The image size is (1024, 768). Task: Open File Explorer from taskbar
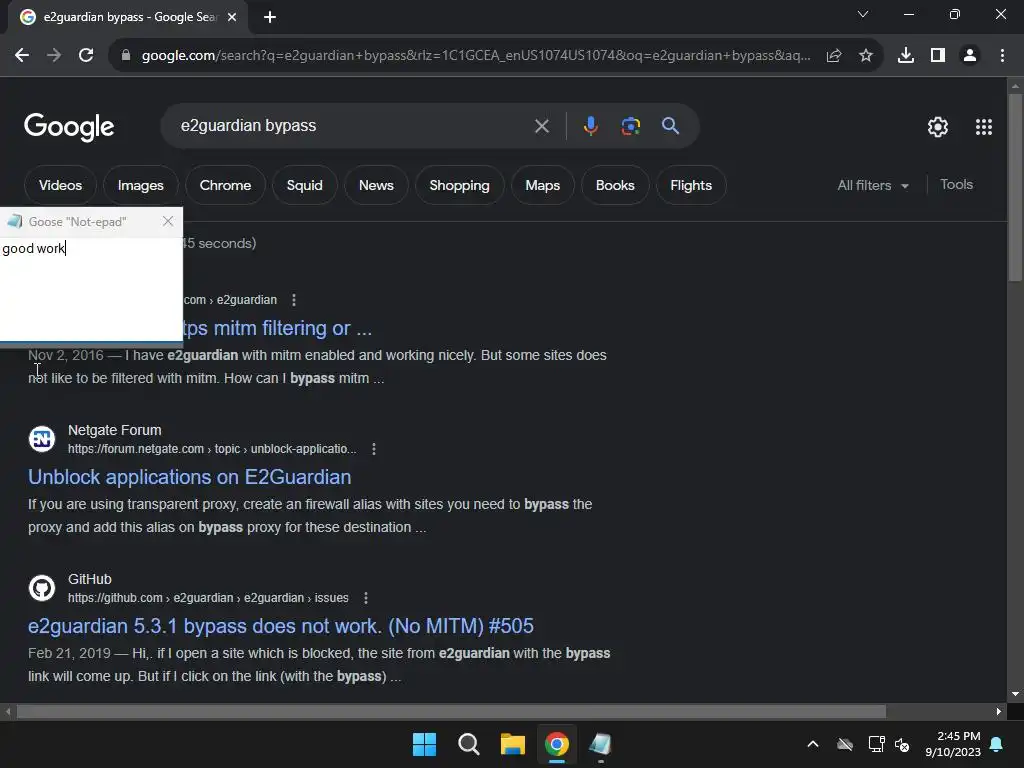pos(513,744)
